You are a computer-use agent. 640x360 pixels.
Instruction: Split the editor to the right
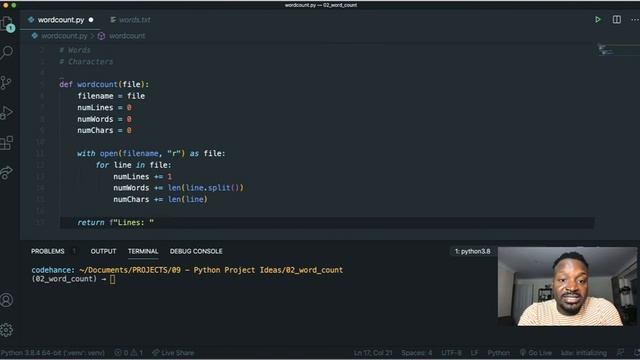617,20
